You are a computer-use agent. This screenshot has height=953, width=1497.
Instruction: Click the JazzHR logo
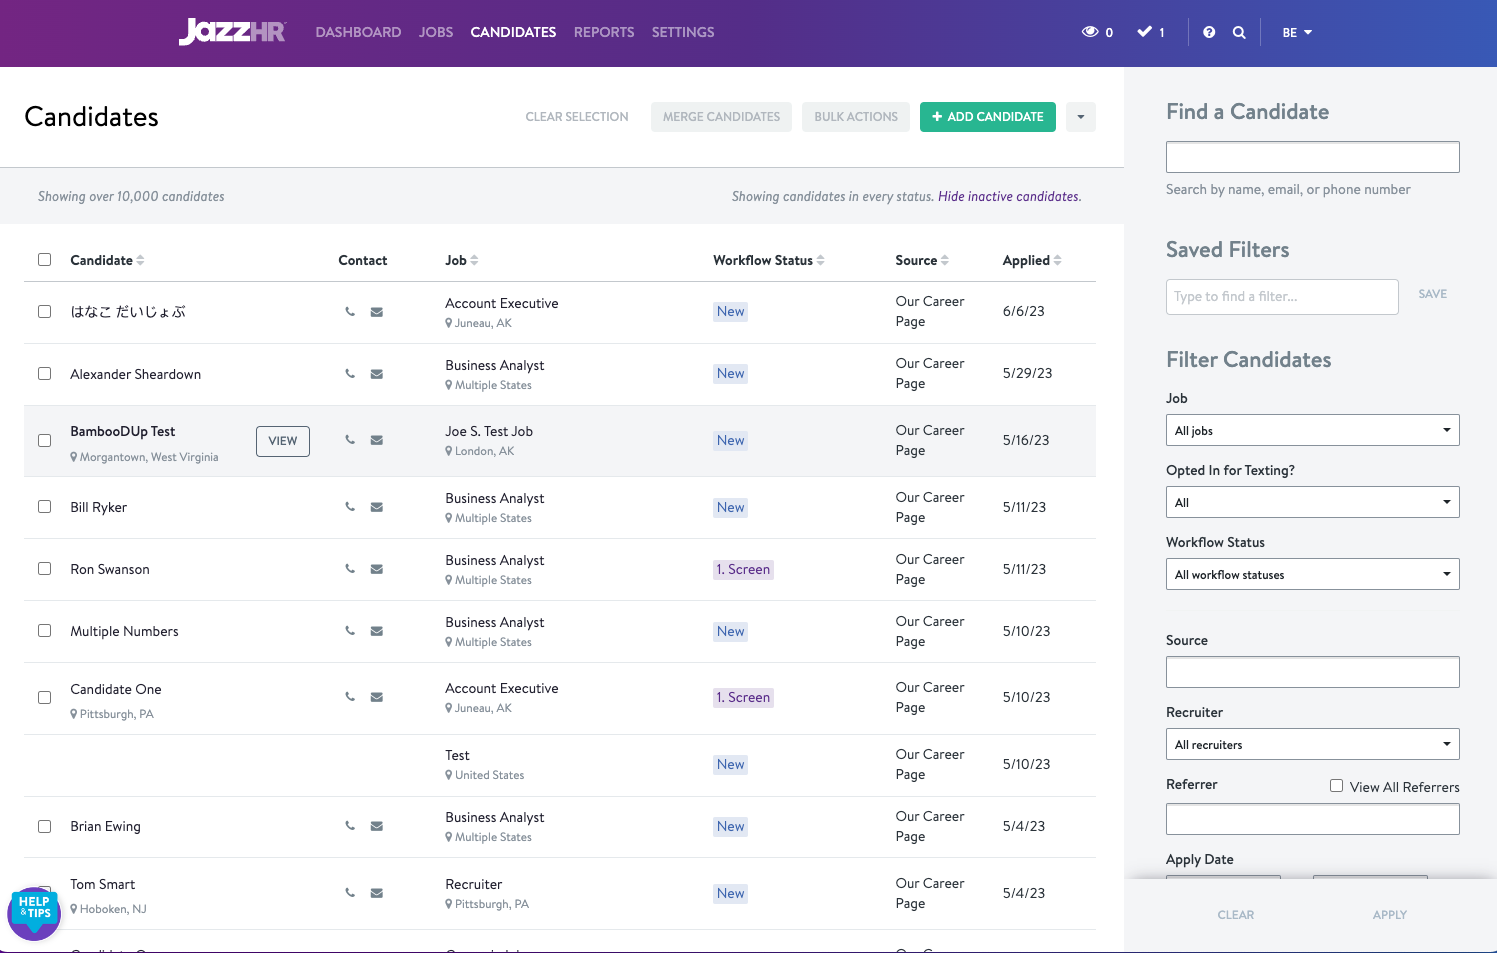[x=232, y=32]
